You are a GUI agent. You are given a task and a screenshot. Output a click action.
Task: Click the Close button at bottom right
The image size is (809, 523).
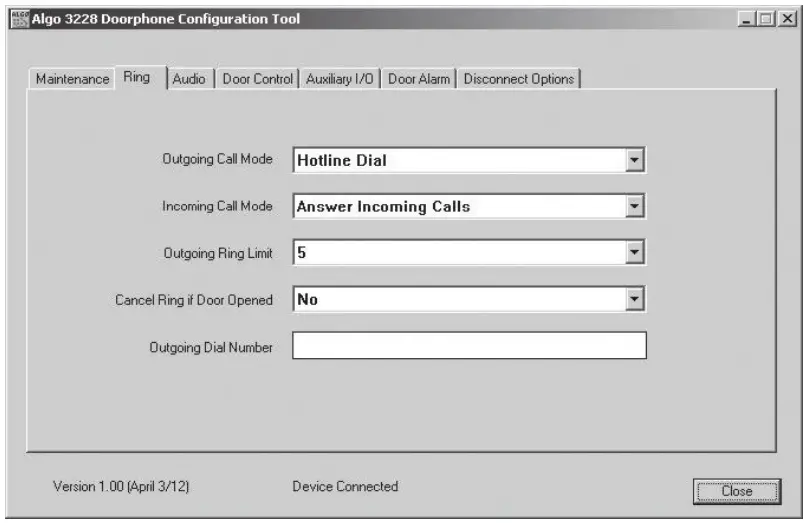coord(737,491)
